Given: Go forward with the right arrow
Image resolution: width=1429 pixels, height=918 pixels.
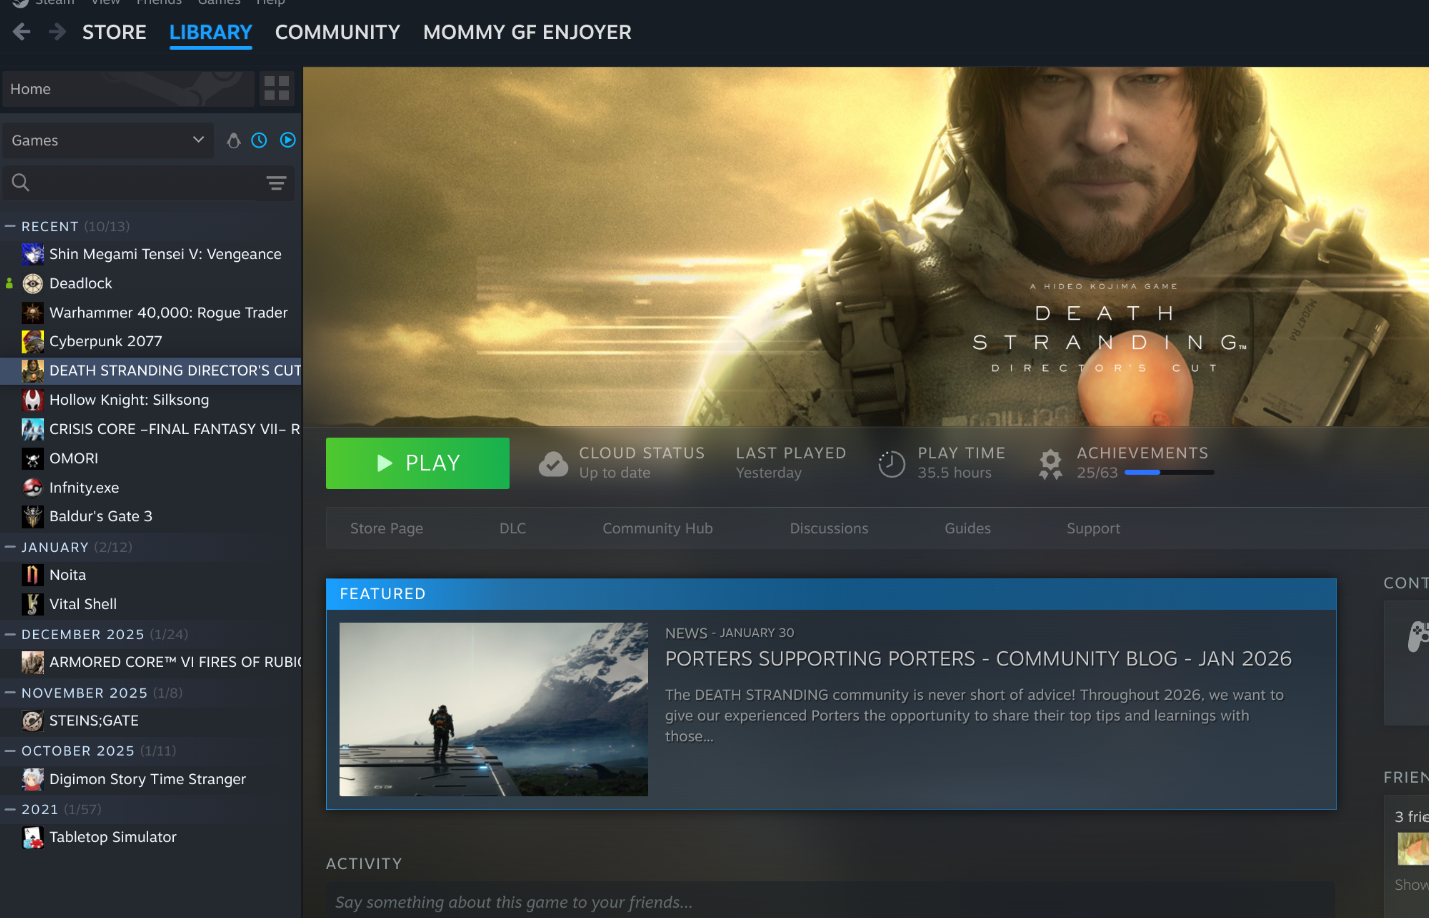Looking at the screenshot, I should tap(57, 32).
